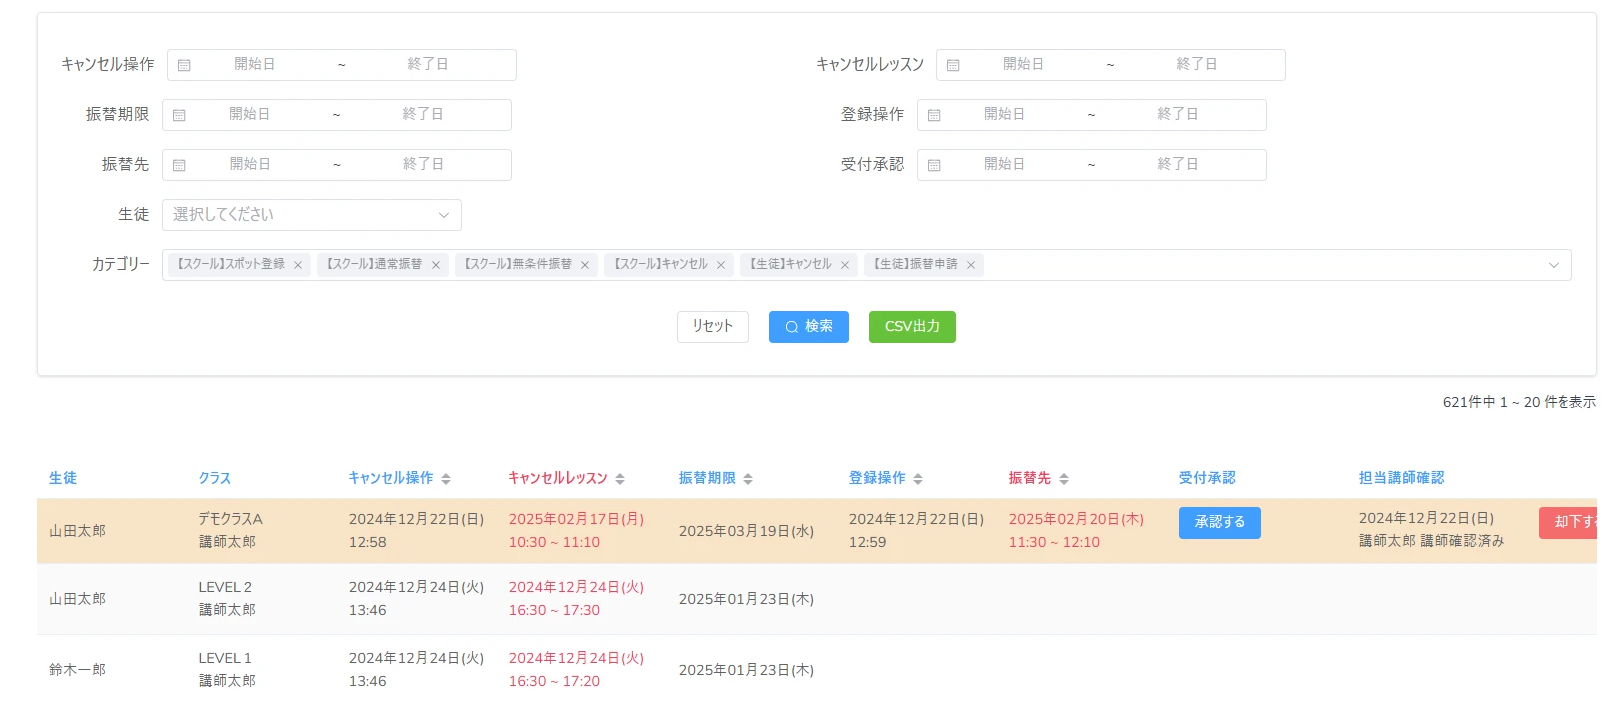Remove the 【生徒】振替申請 category tag
1608x701 pixels.
click(971, 265)
